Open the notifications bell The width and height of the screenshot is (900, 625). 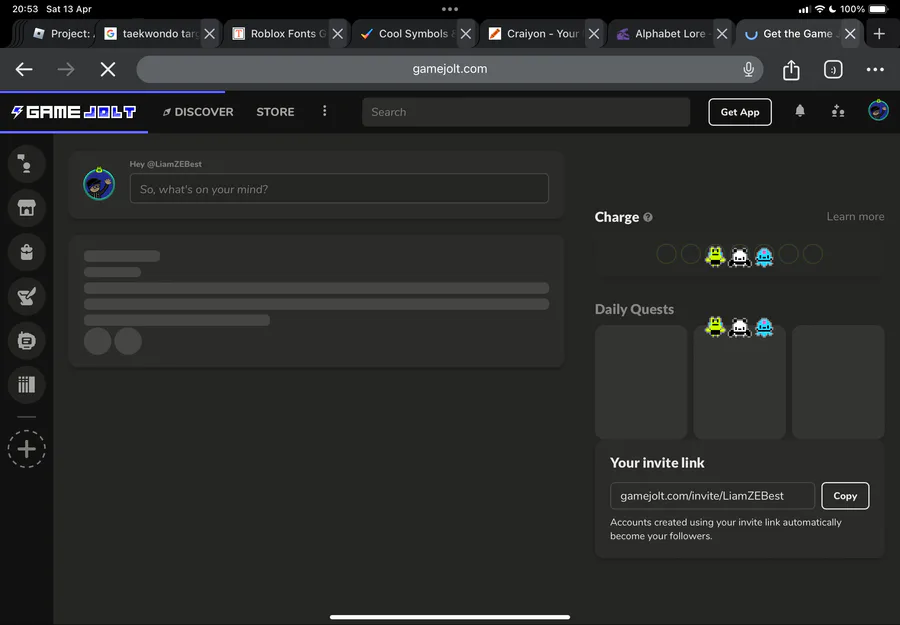(800, 111)
